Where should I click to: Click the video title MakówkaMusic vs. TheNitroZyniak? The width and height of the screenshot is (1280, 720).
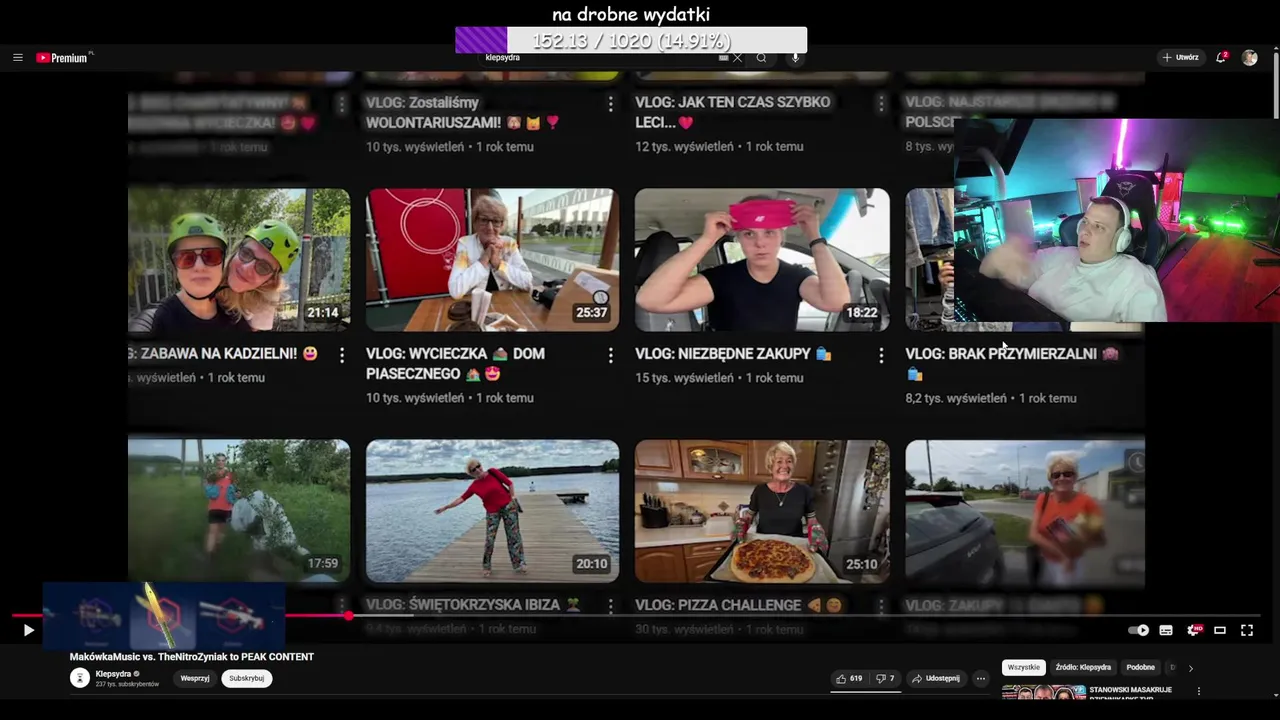click(x=192, y=657)
